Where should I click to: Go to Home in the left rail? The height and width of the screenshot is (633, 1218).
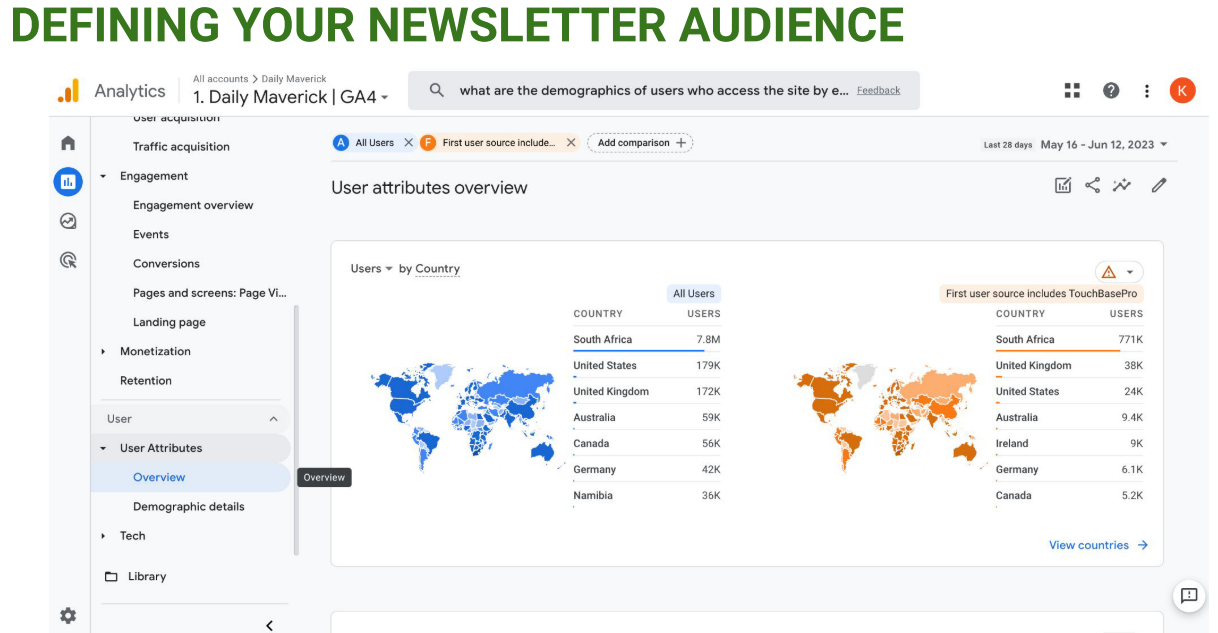[68, 143]
